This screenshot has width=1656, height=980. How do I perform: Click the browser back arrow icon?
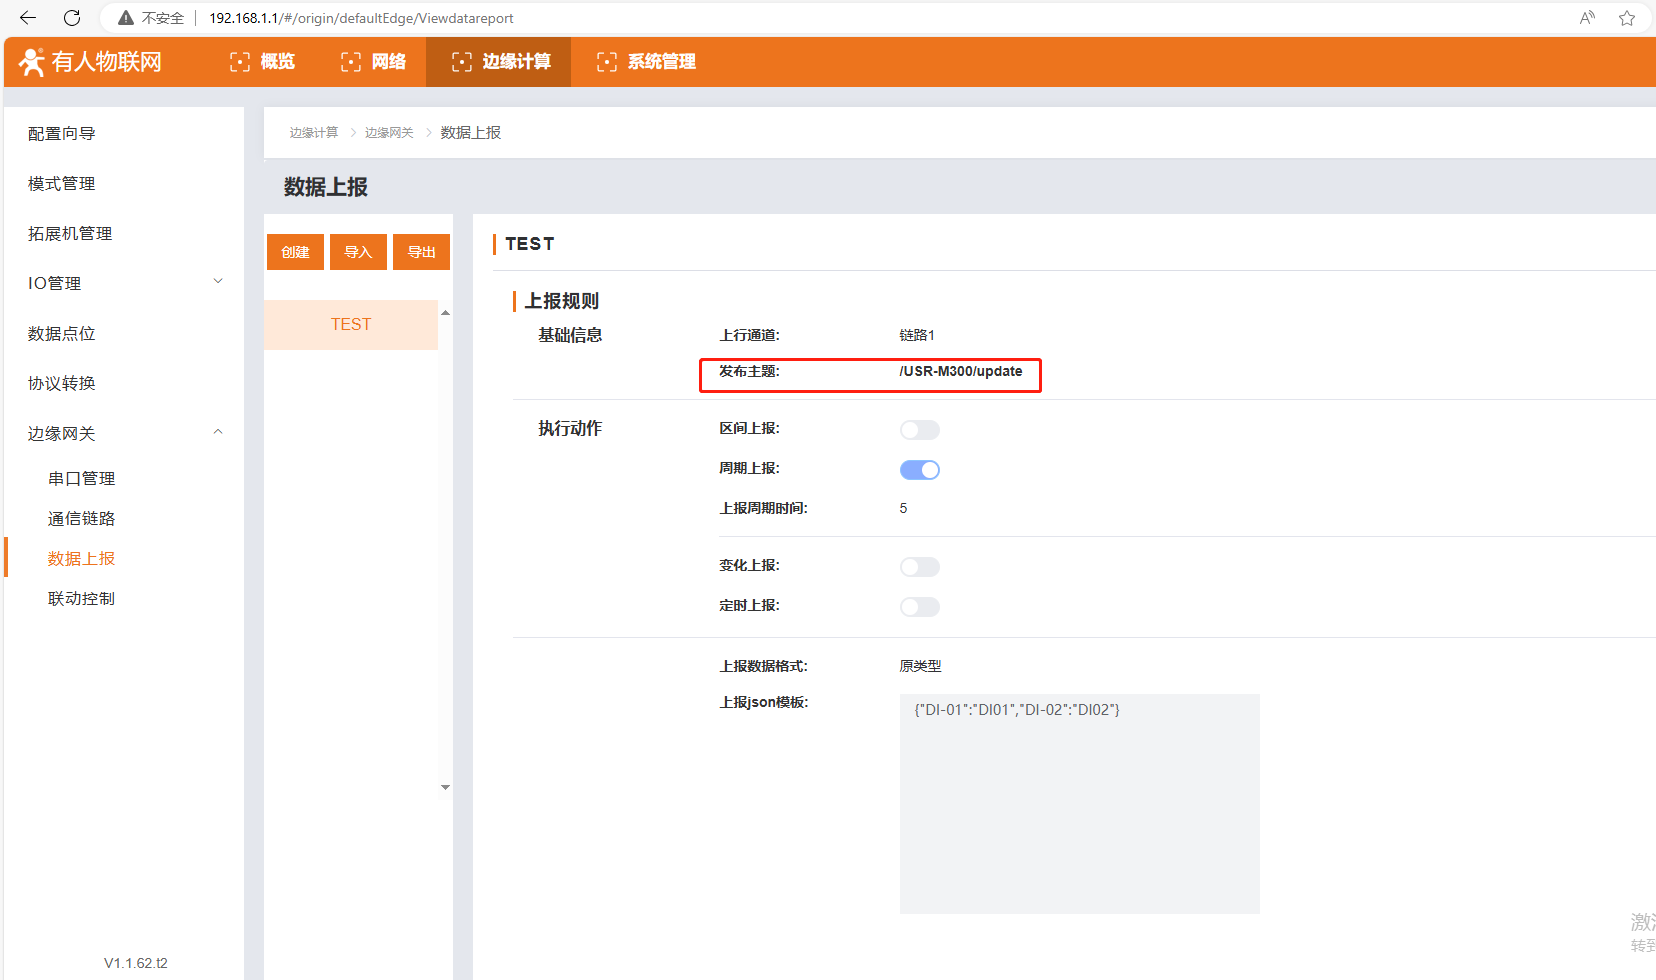pos(28,18)
